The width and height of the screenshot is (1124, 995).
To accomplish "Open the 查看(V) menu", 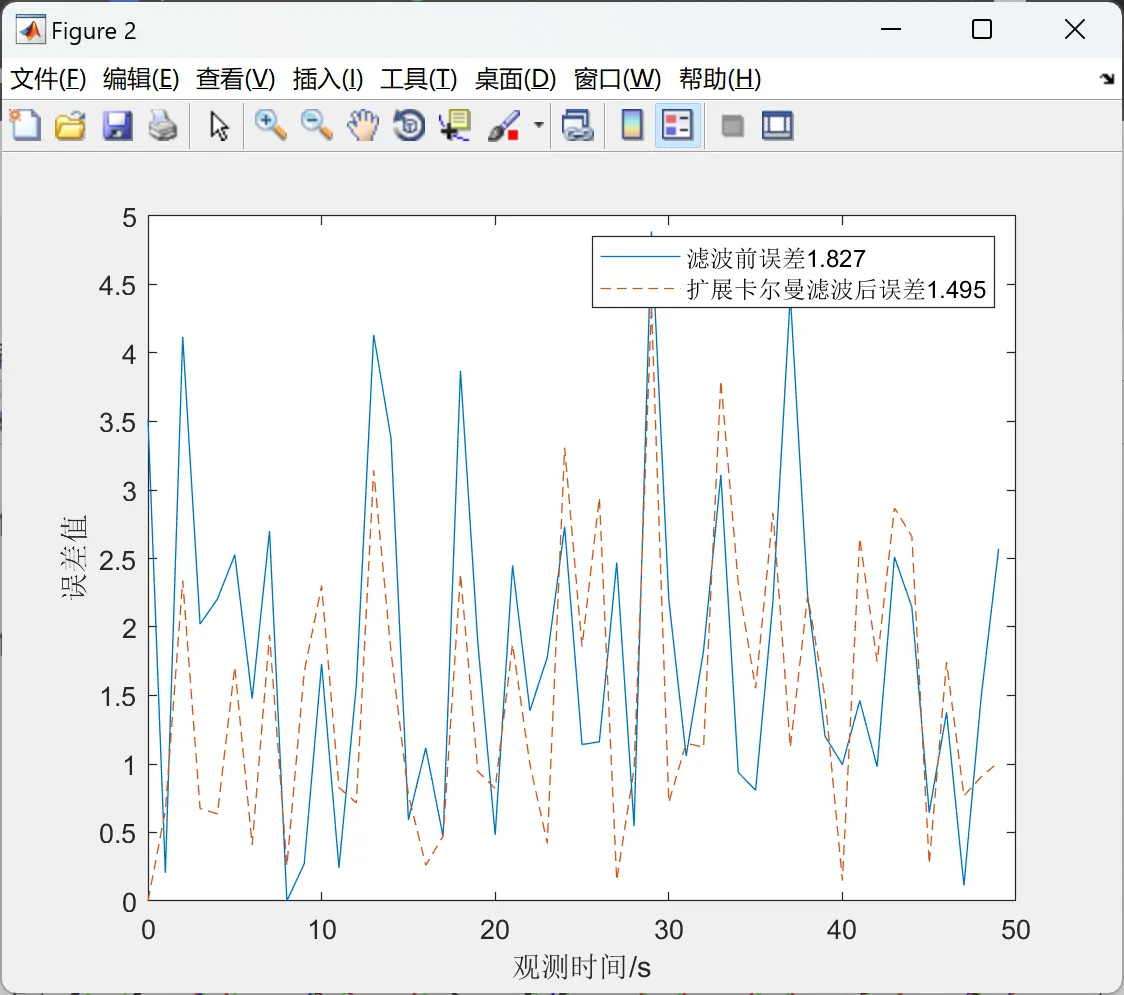I will (235, 79).
